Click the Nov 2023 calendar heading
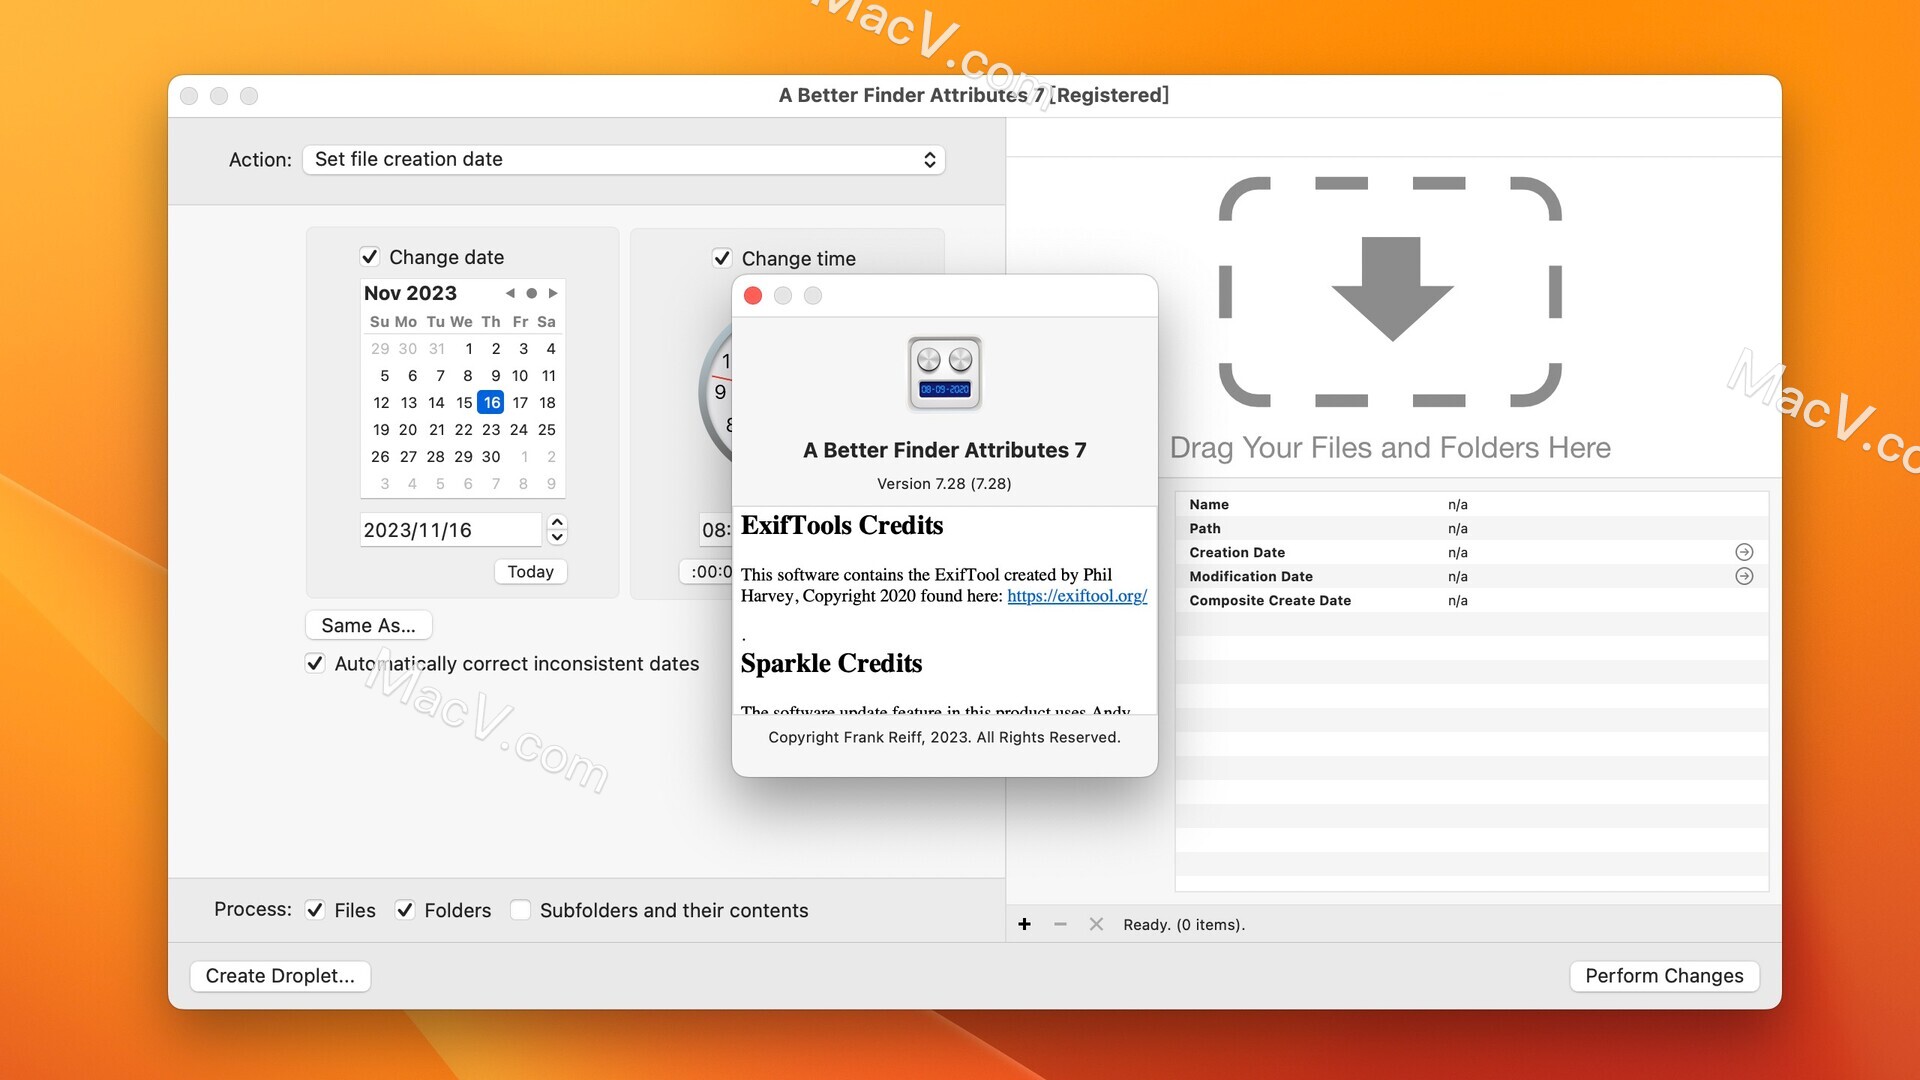Screen dimensions: 1920x1080 coord(410,293)
